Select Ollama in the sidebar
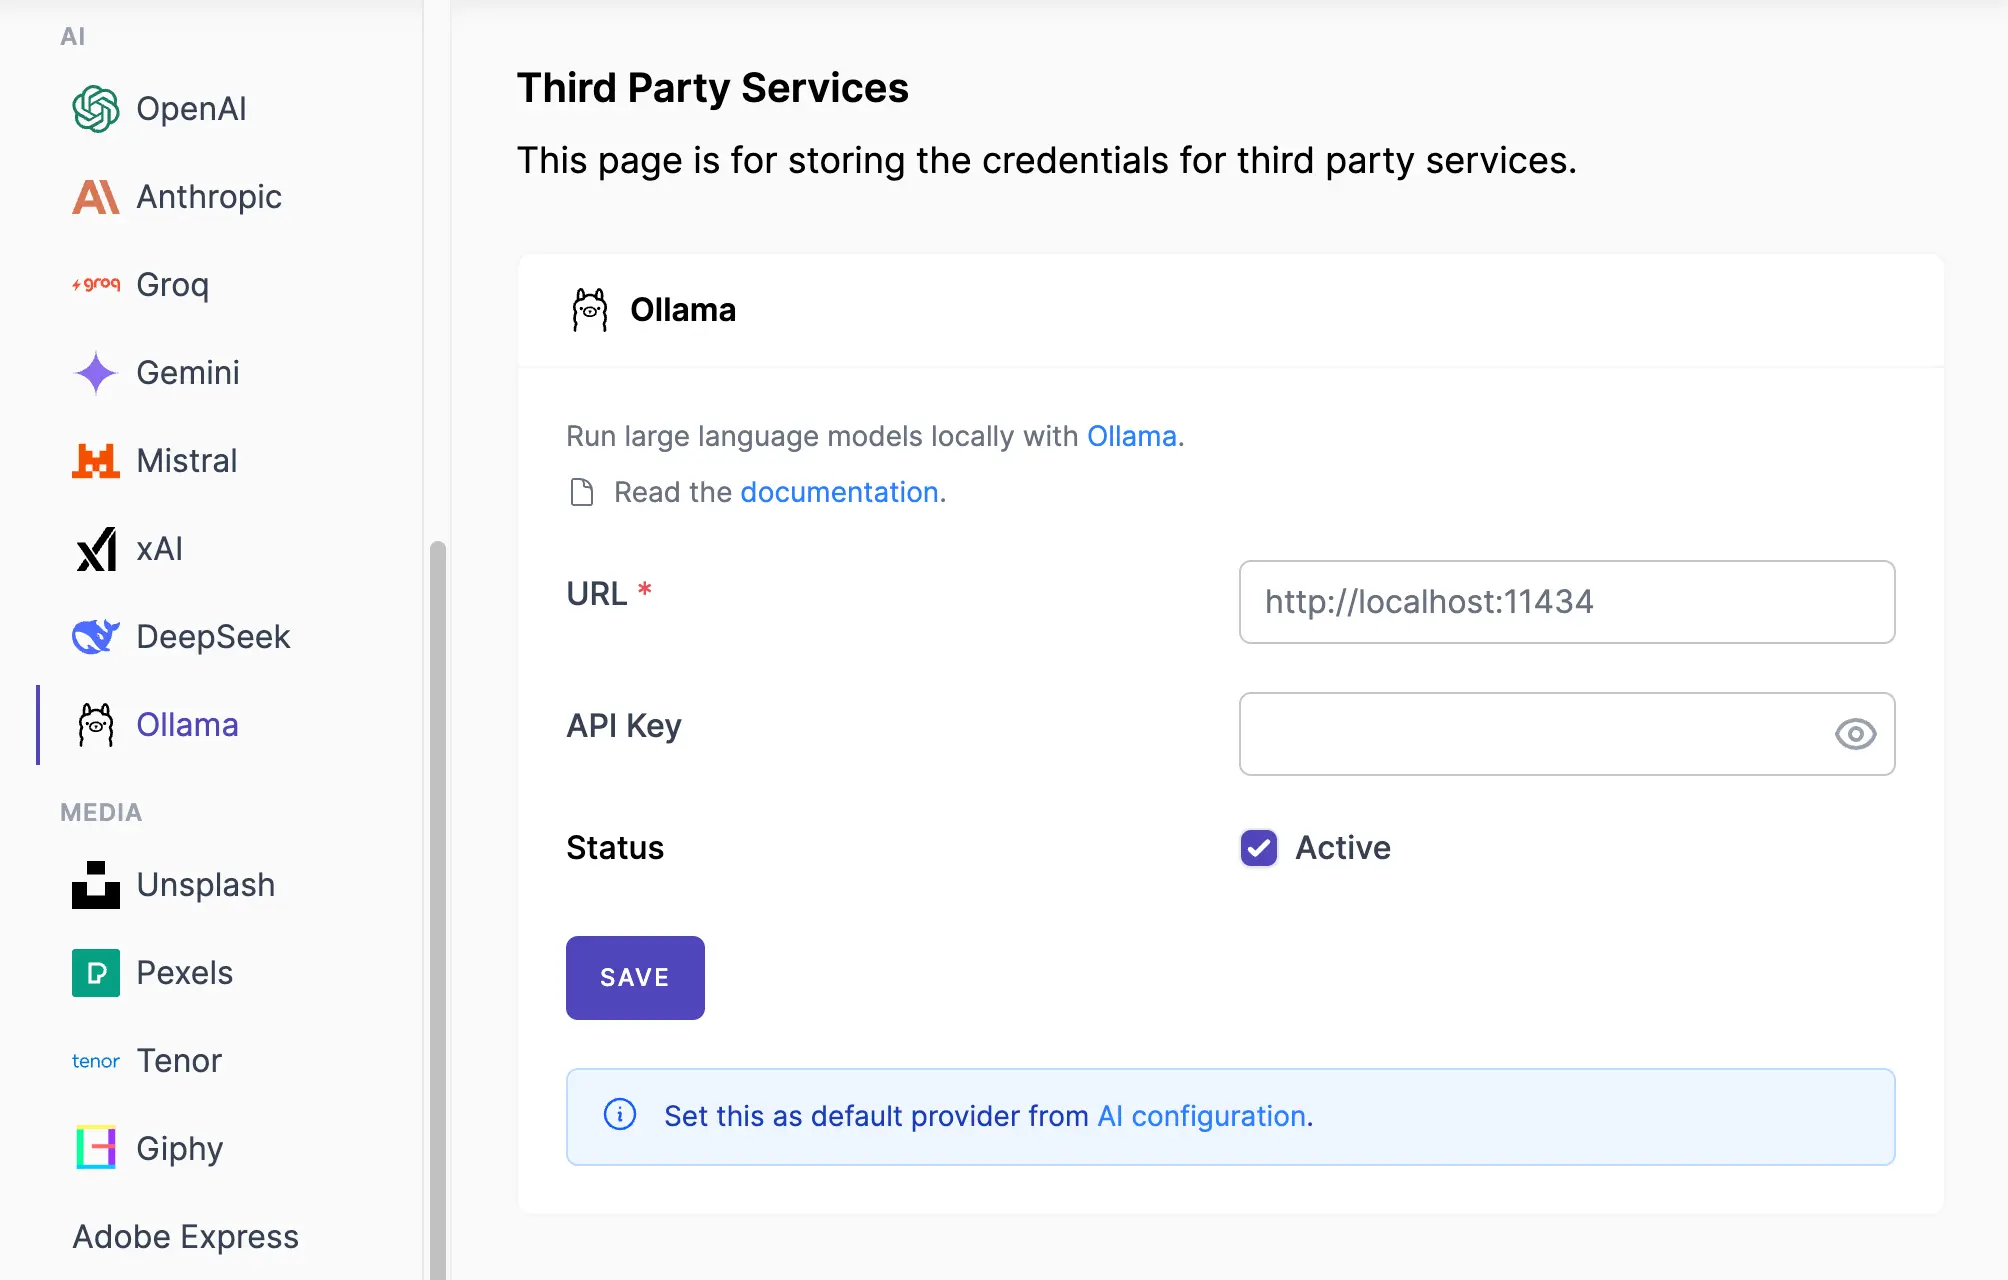 click(186, 724)
